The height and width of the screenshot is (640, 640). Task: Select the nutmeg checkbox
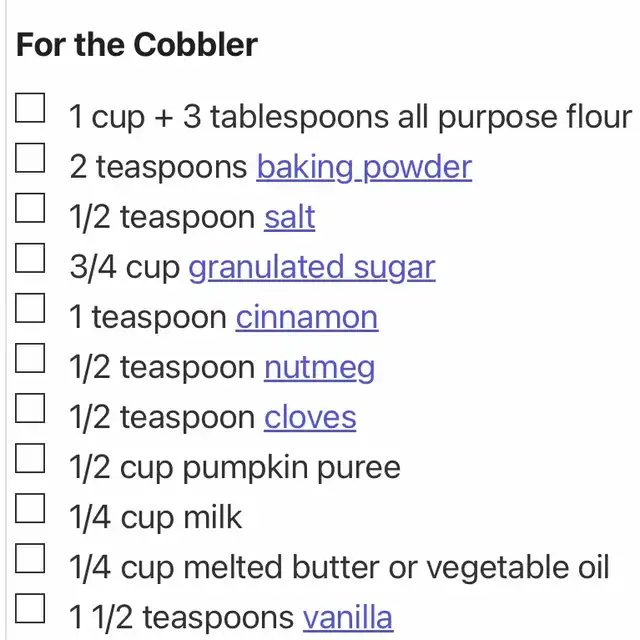pos(30,358)
